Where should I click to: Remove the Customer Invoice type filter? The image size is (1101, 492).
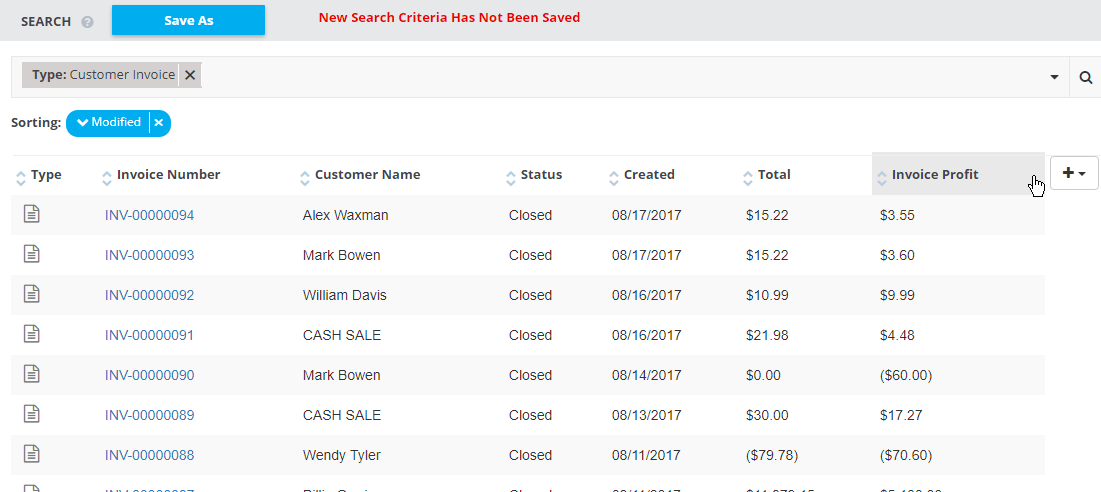click(x=190, y=75)
